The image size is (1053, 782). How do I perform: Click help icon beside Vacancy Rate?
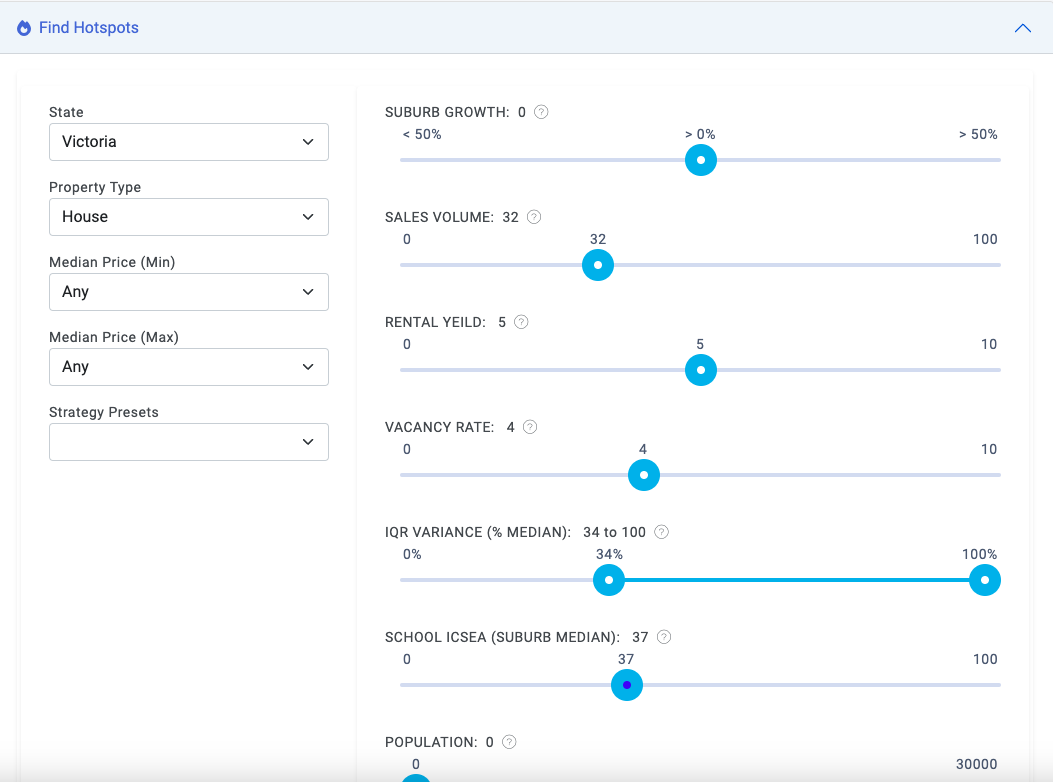coord(530,427)
